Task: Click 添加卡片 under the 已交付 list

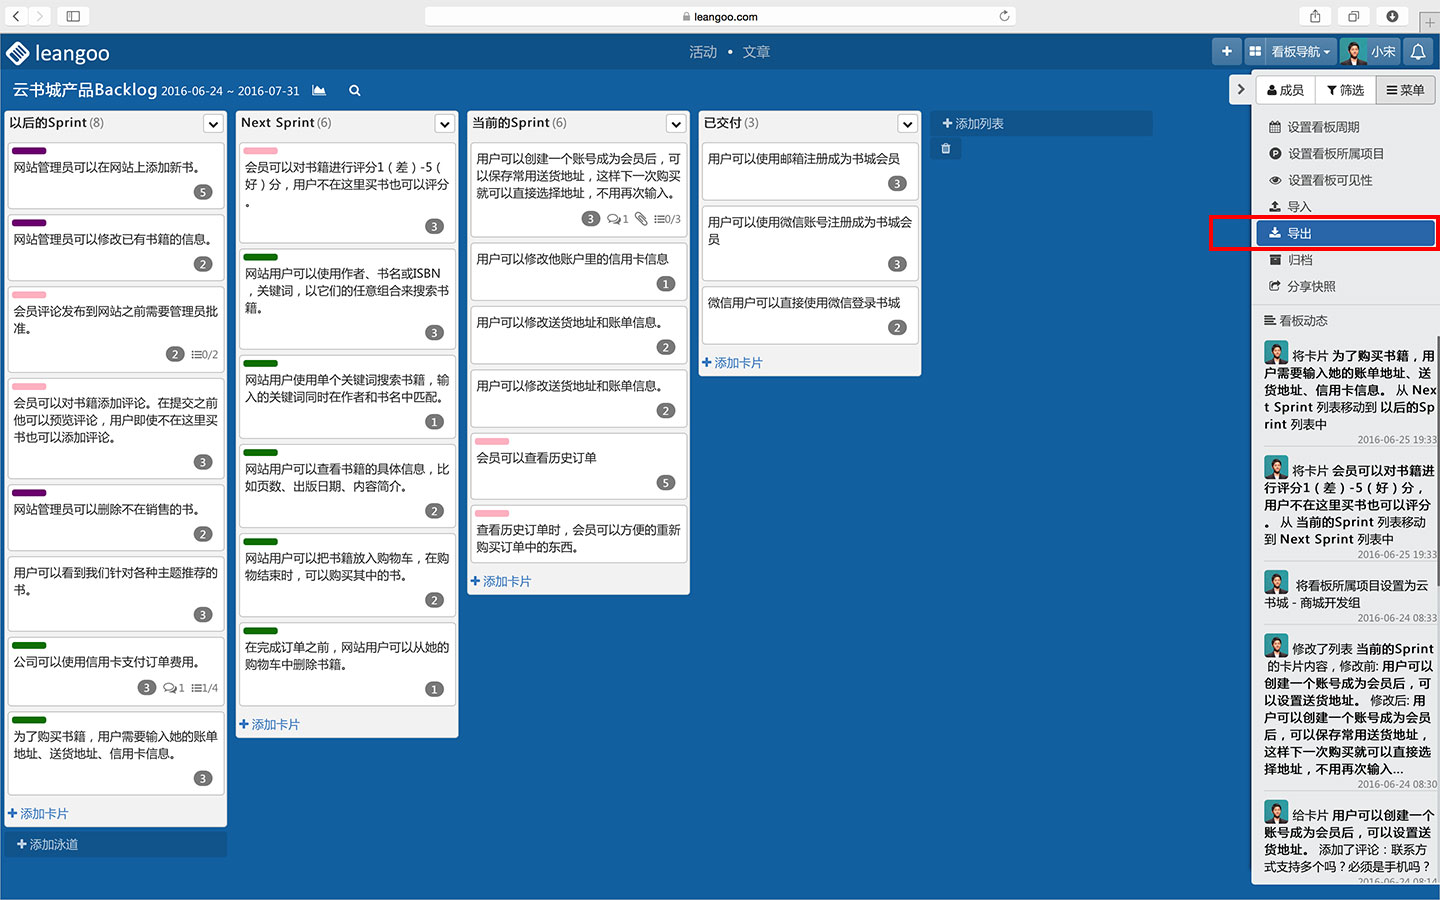Action: pyautogui.click(x=733, y=362)
